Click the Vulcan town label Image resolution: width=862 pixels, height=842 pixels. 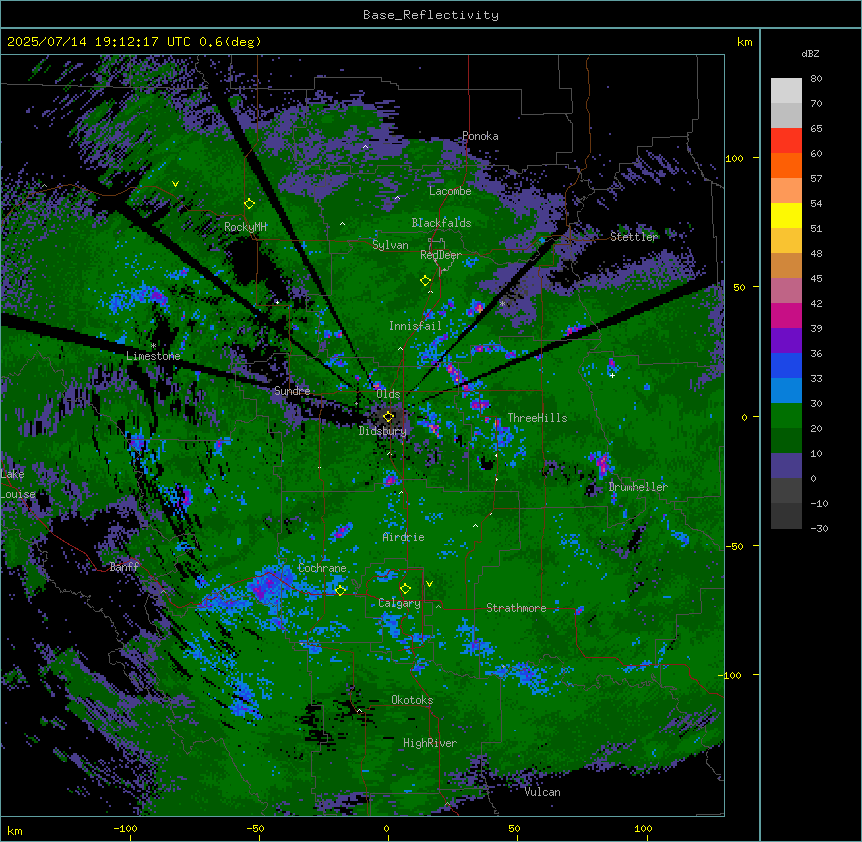click(543, 792)
